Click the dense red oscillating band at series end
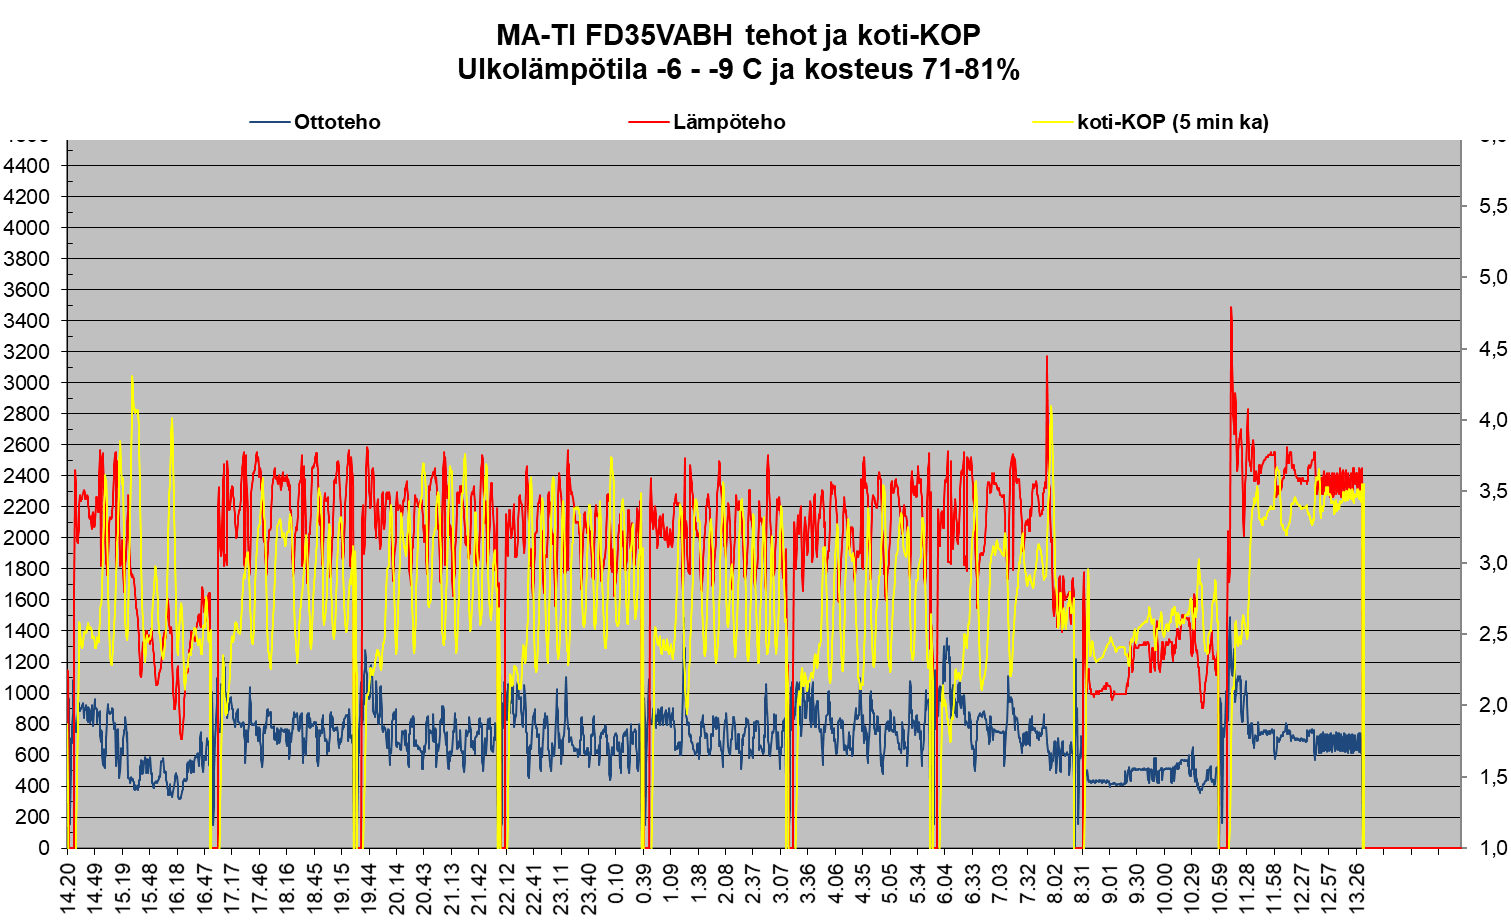 pyautogui.click(x=1342, y=478)
